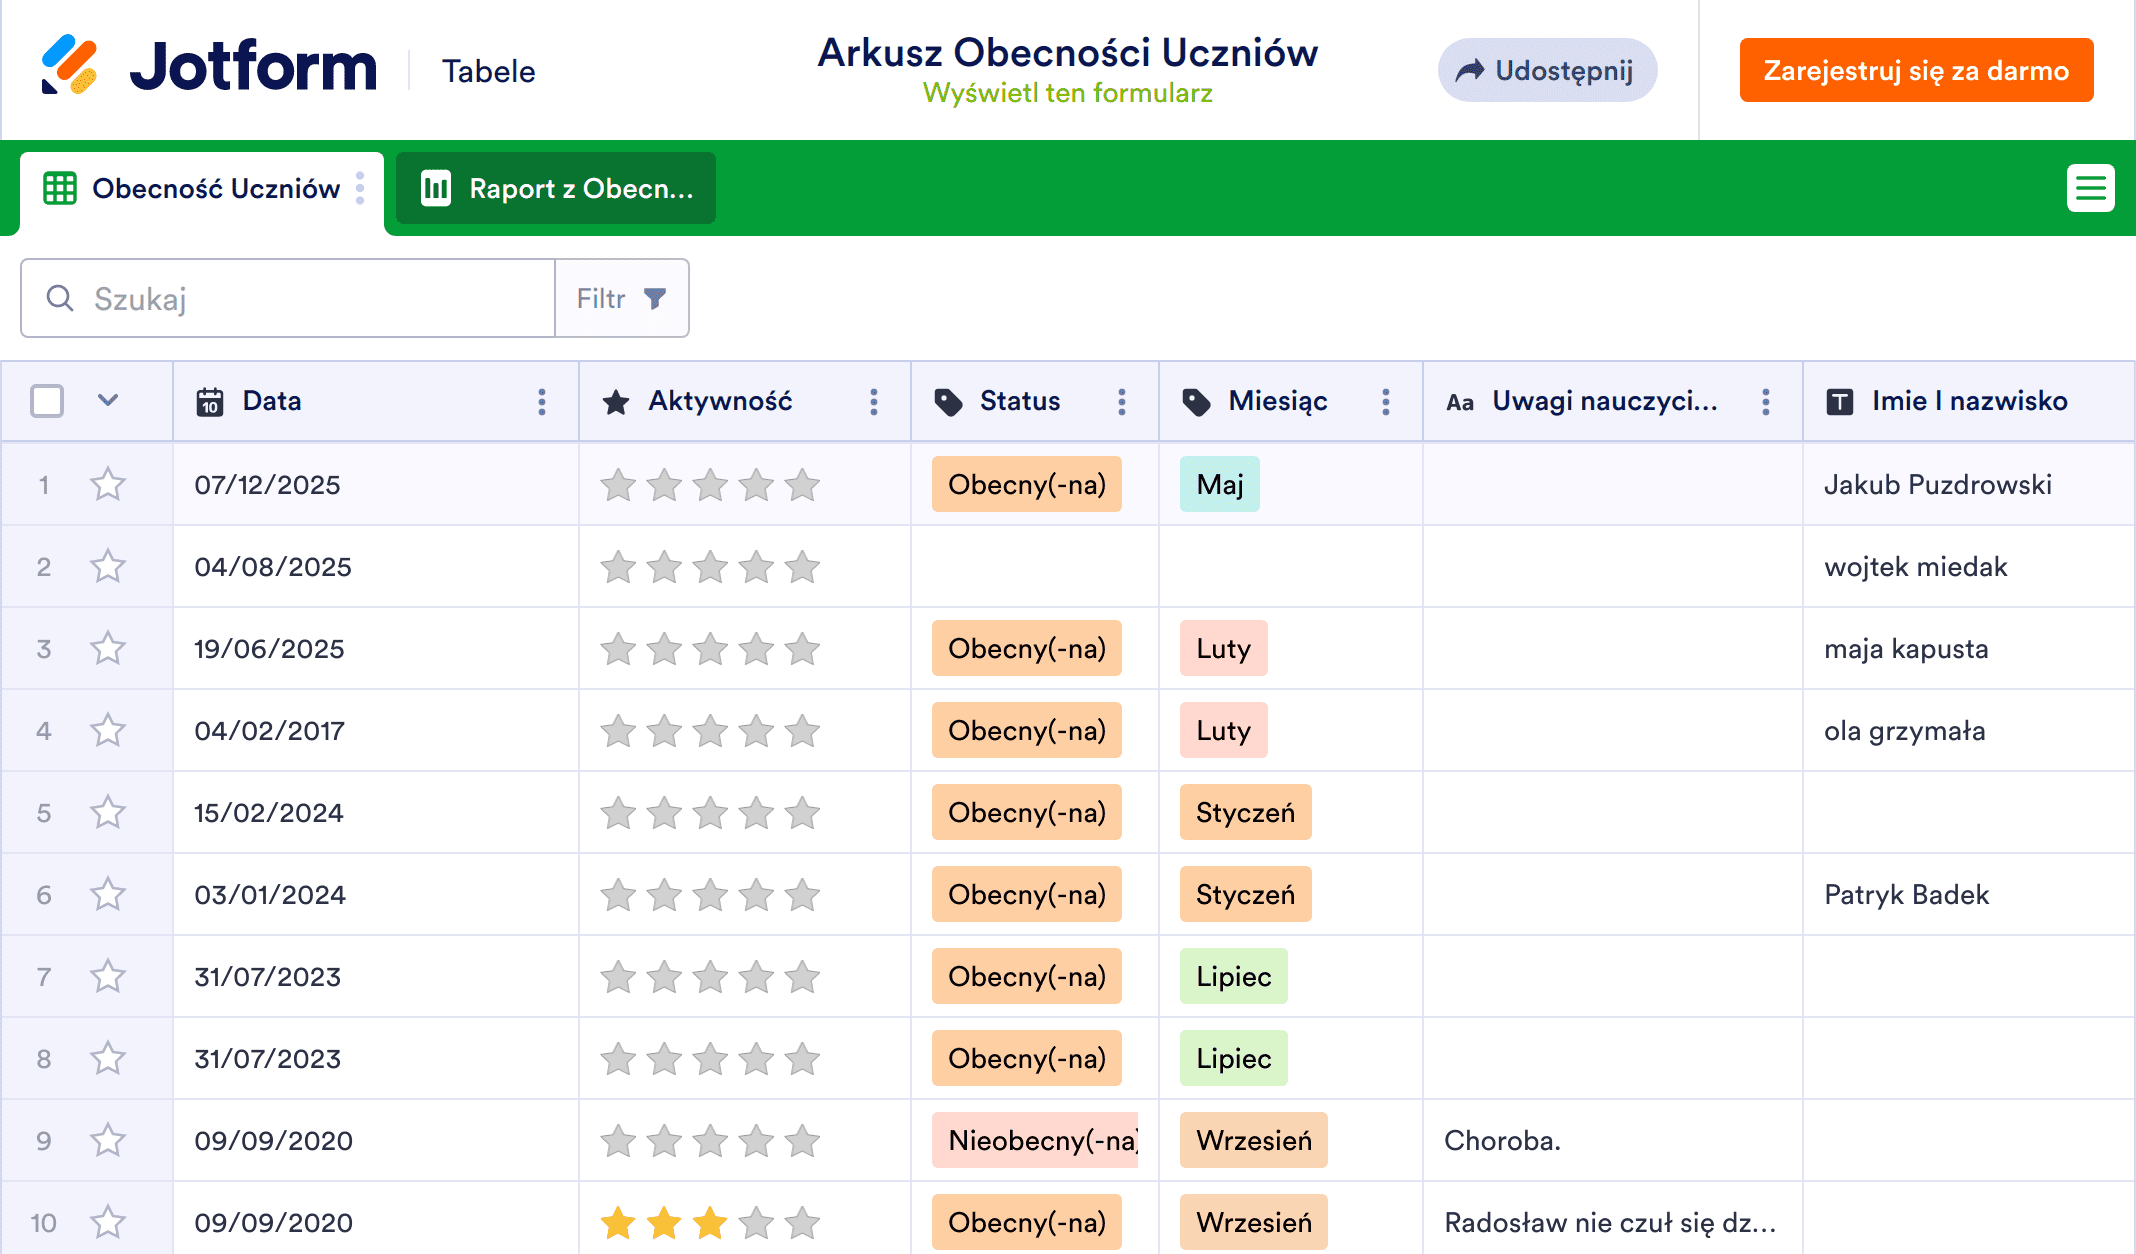Open the Nieobecny(-na) status cell dropdown

coord(1035,1141)
